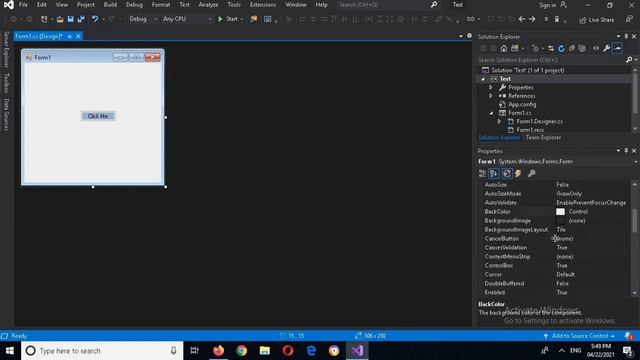Click View Code icon in Solution Explorer
The height and width of the screenshot is (360, 640).
point(596,49)
